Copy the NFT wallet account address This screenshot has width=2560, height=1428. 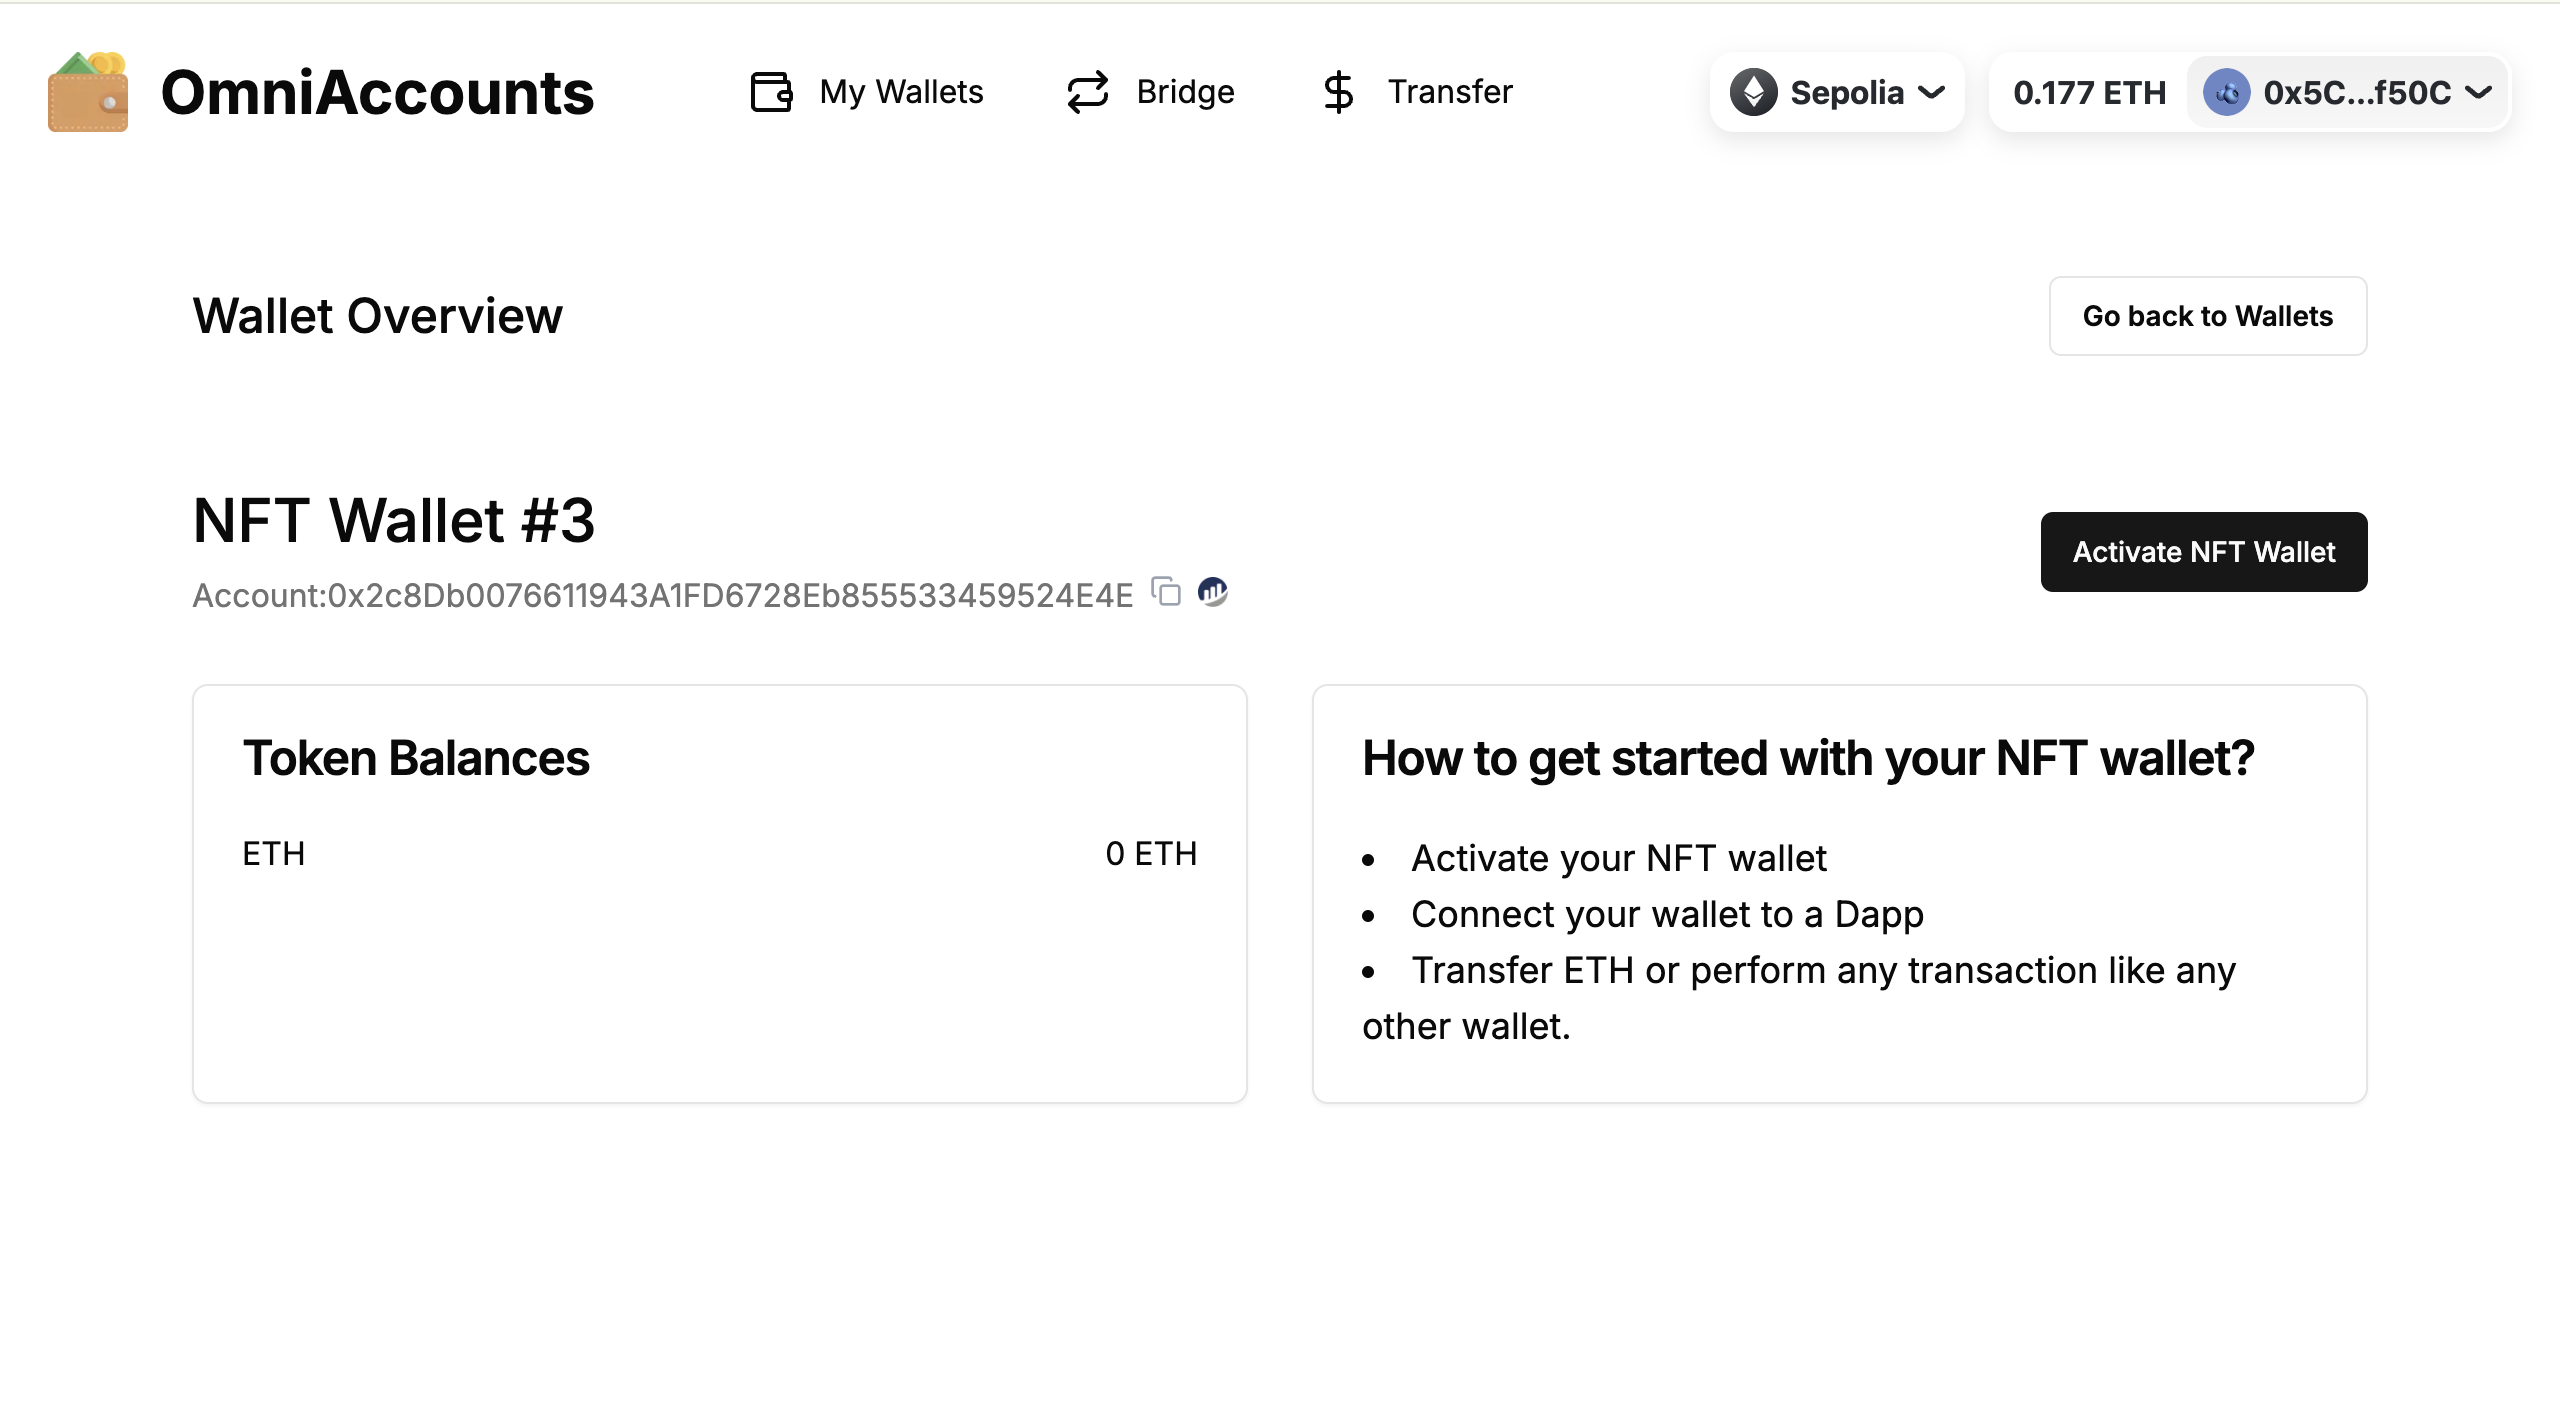[x=1166, y=591]
